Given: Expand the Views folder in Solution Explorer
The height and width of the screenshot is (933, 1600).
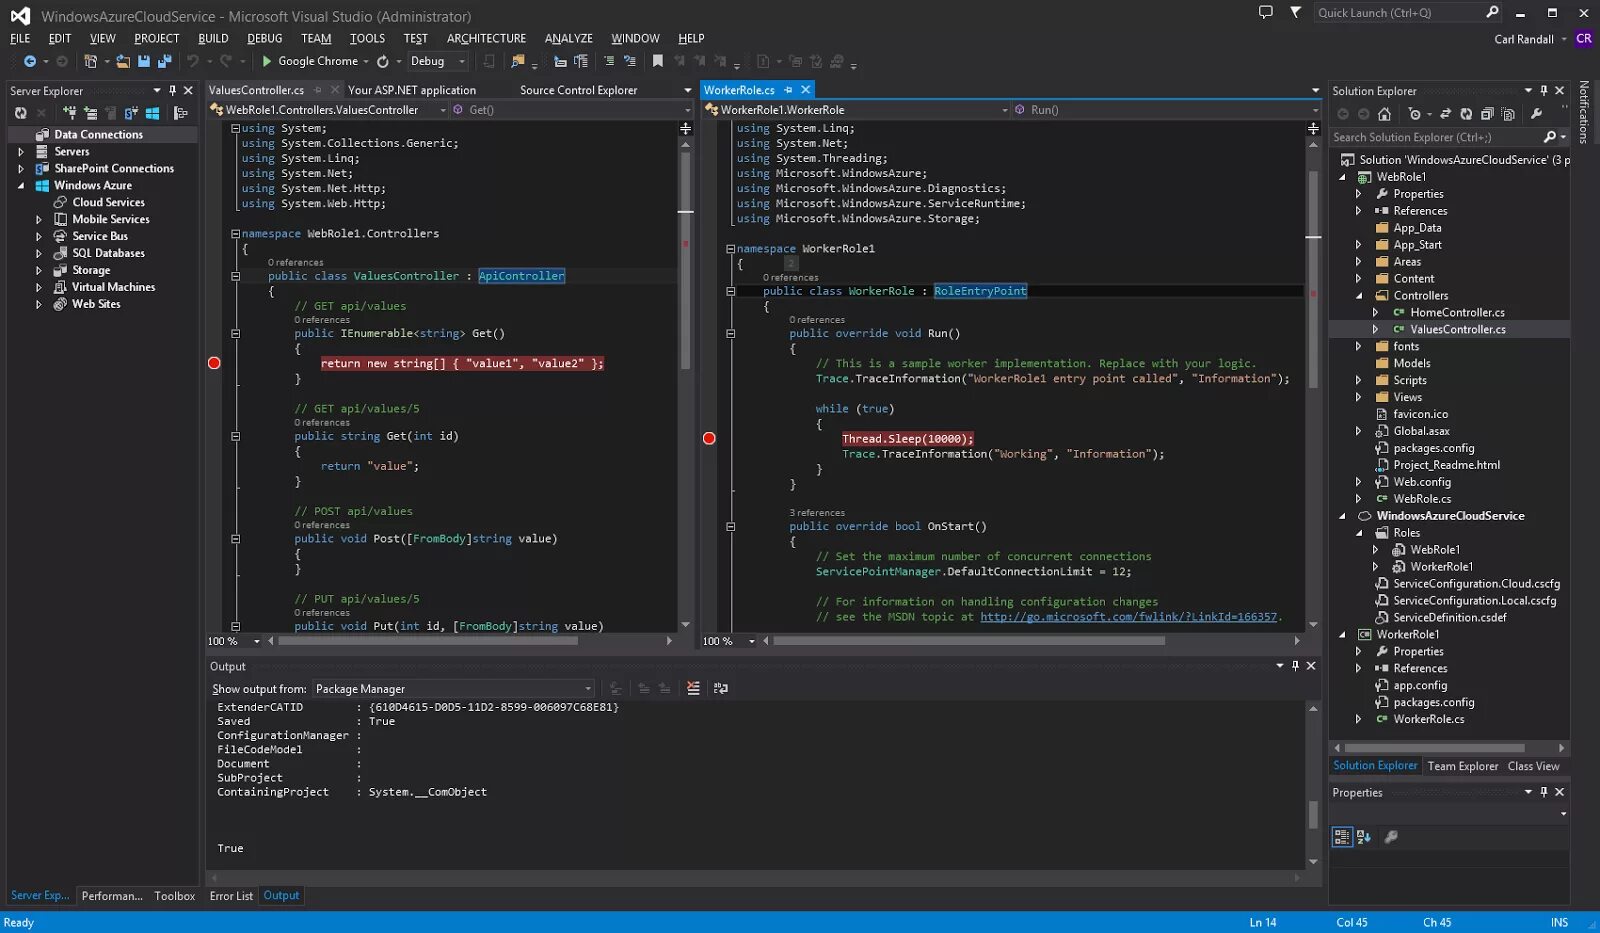Looking at the screenshot, I should (x=1359, y=398).
